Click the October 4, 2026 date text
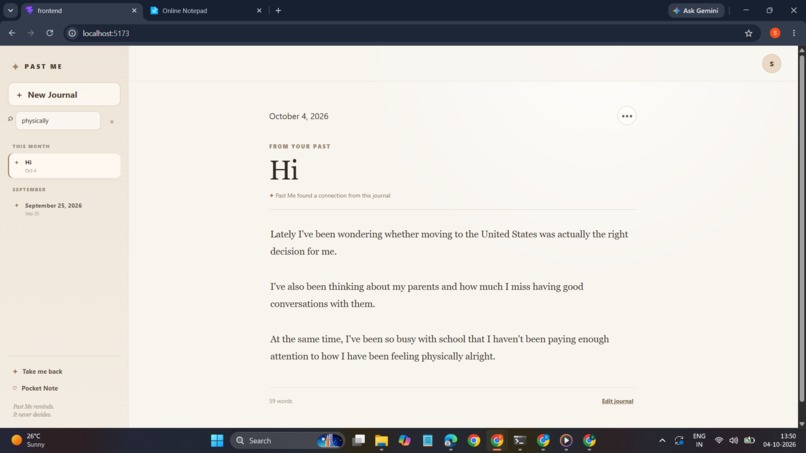Image resolution: width=806 pixels, height=453 pixels. (299, 116)
